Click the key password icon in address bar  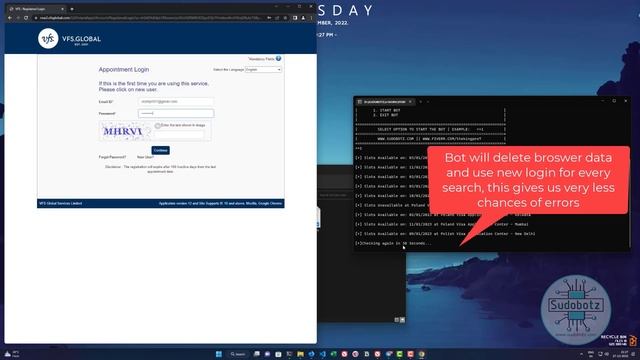(x=269, y=18)
